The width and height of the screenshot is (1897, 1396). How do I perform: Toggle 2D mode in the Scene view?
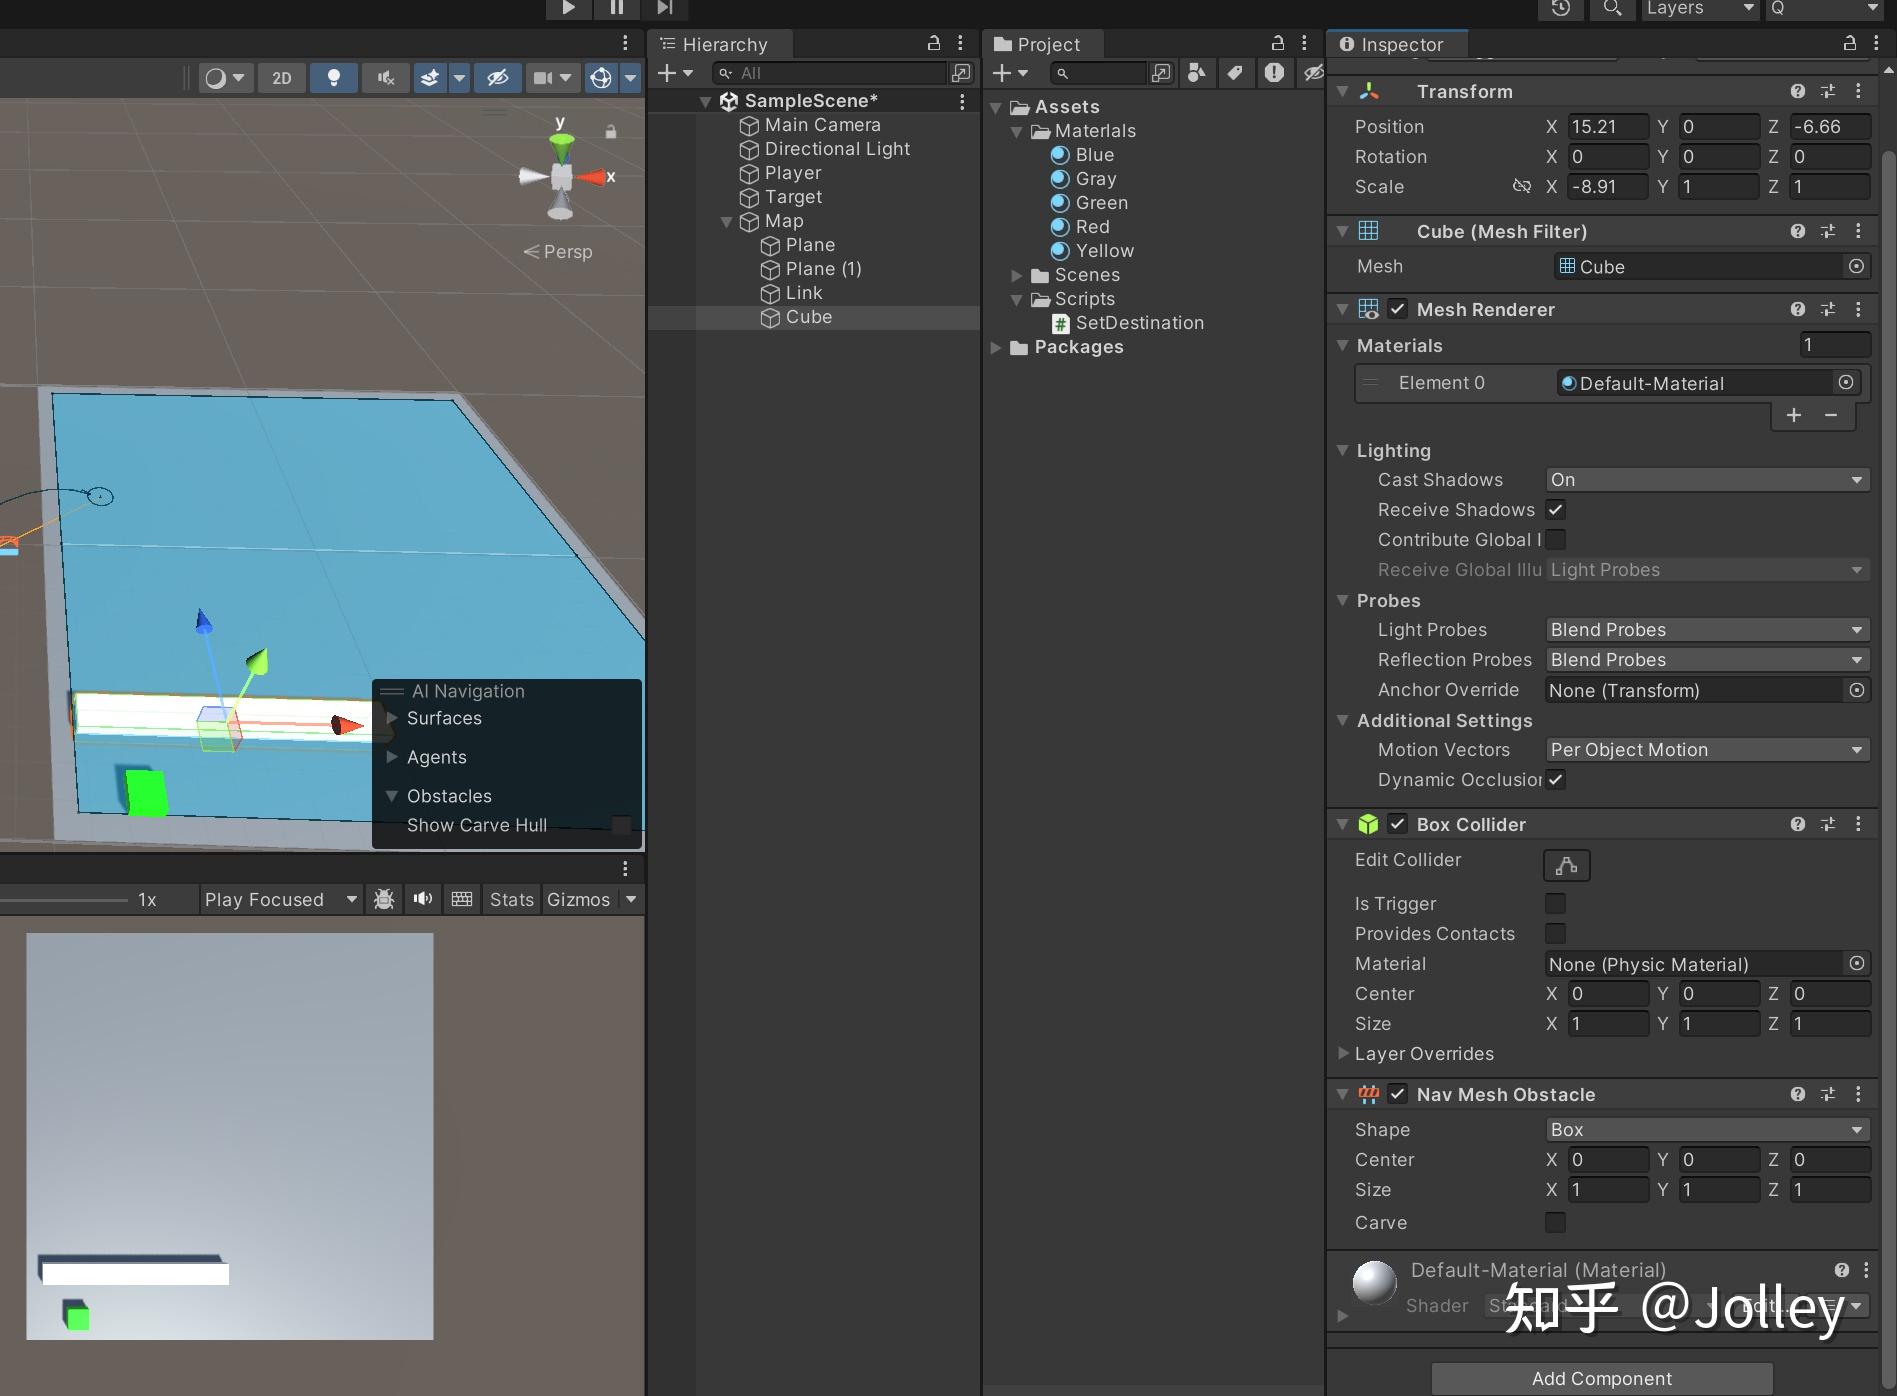(281, 77)
